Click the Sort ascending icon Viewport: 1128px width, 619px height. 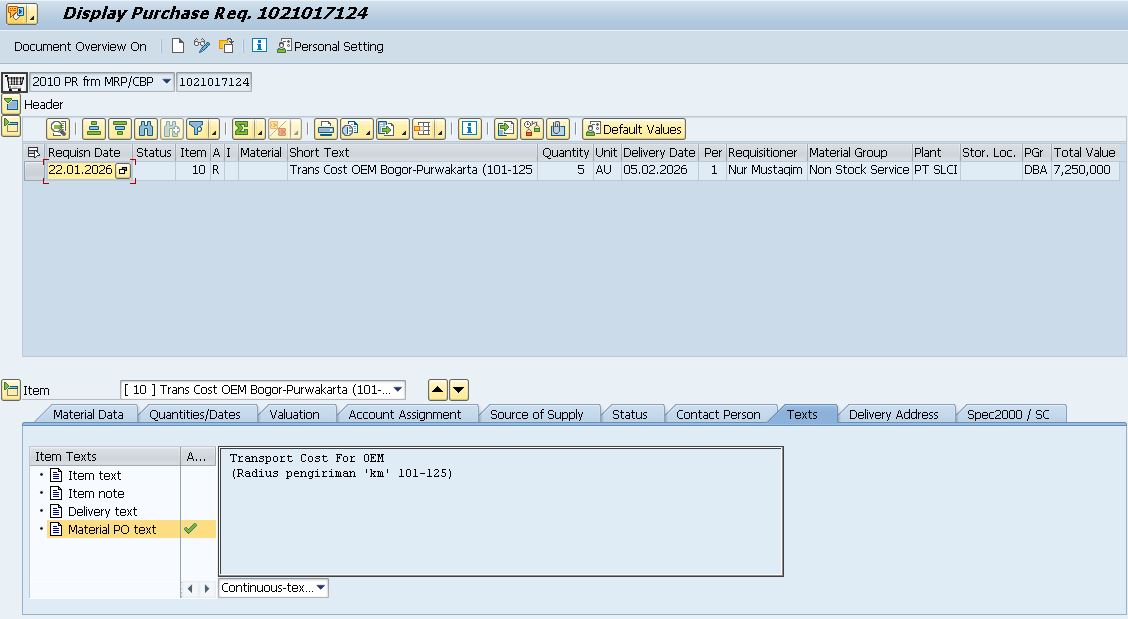click(94, 129)
